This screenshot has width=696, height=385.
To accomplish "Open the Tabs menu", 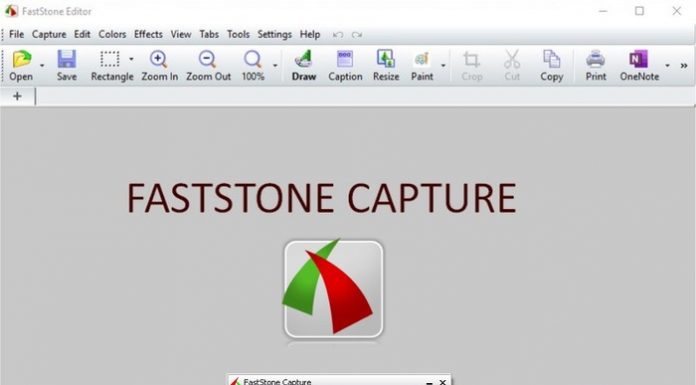I will coord(209,34).
